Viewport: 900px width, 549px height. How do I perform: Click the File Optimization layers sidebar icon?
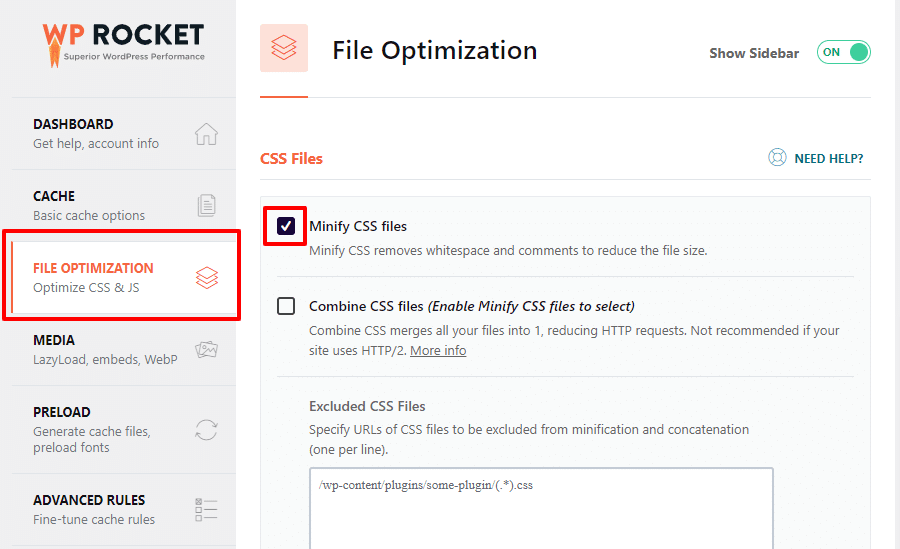click(207, 278)
